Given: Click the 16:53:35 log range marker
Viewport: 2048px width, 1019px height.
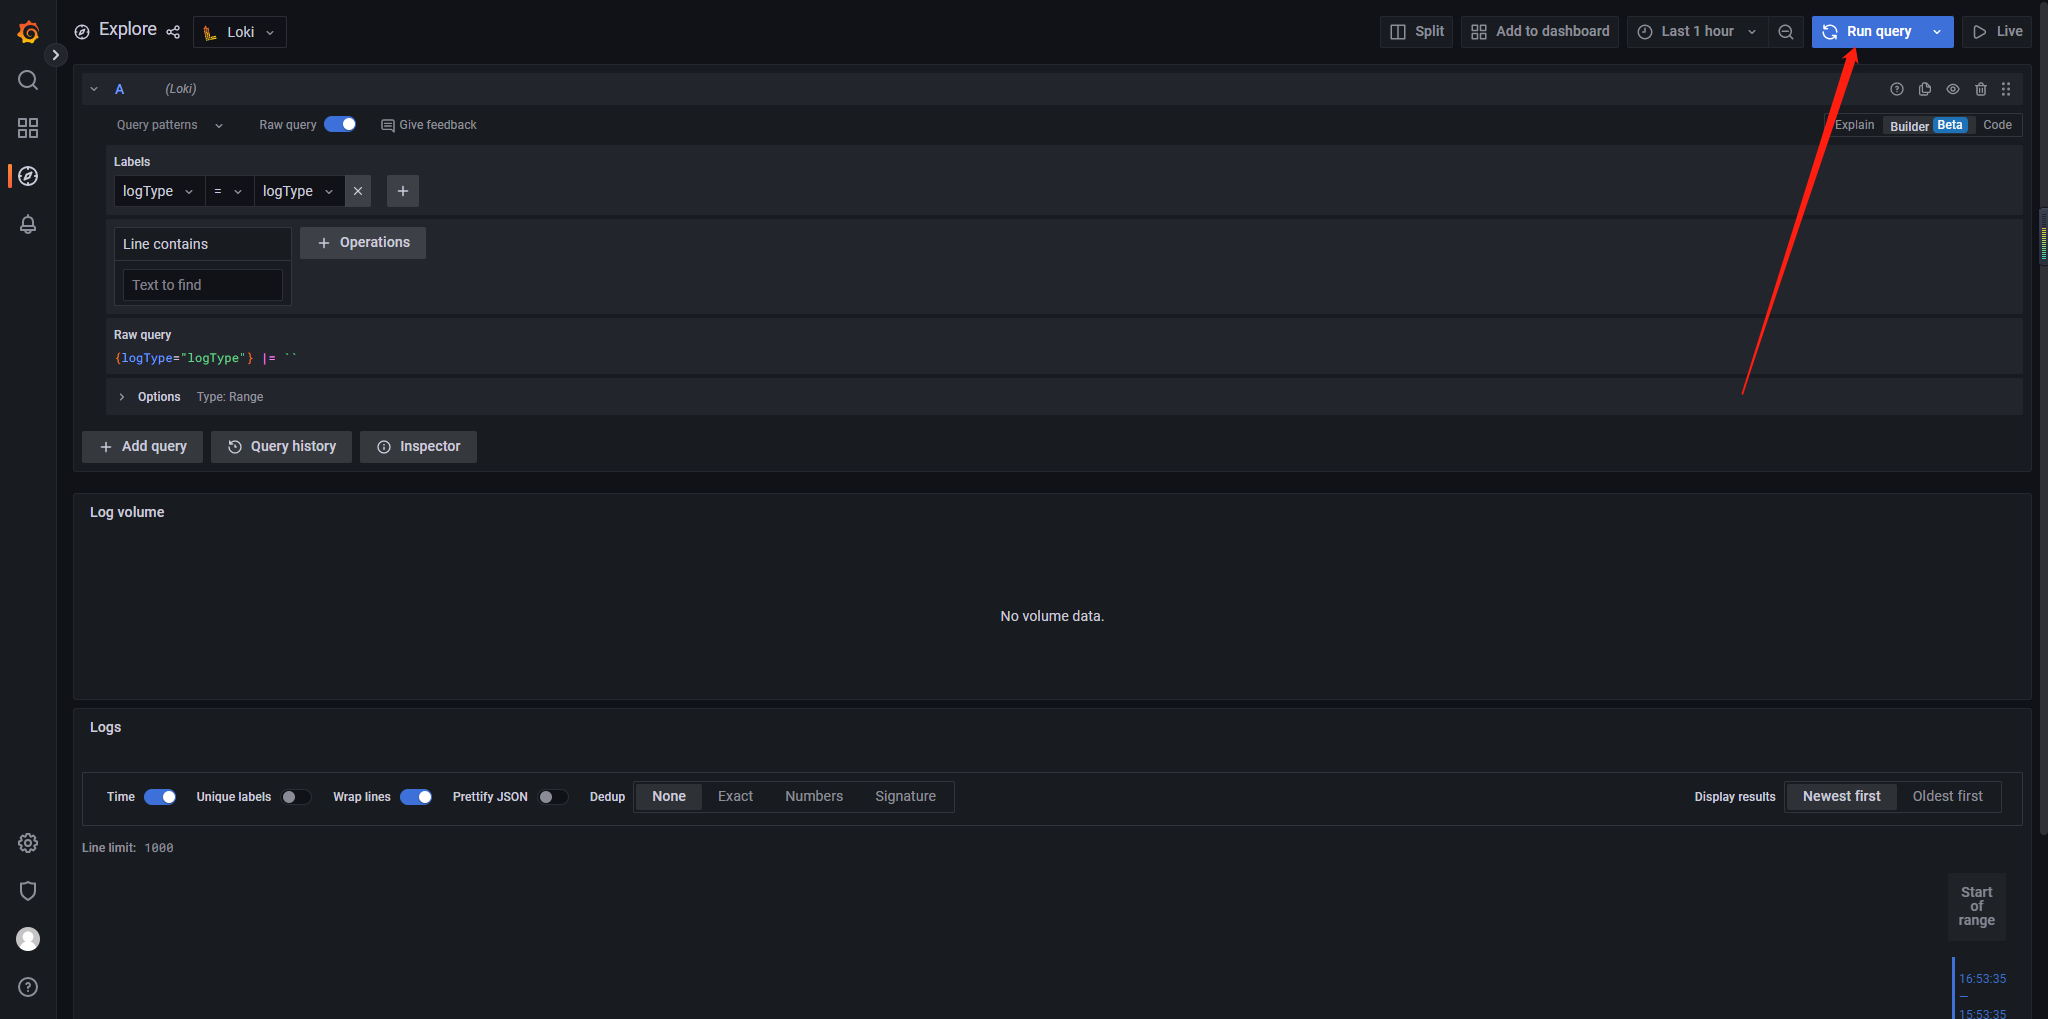Looking at the screenshot, I should tap(1982, 979).
